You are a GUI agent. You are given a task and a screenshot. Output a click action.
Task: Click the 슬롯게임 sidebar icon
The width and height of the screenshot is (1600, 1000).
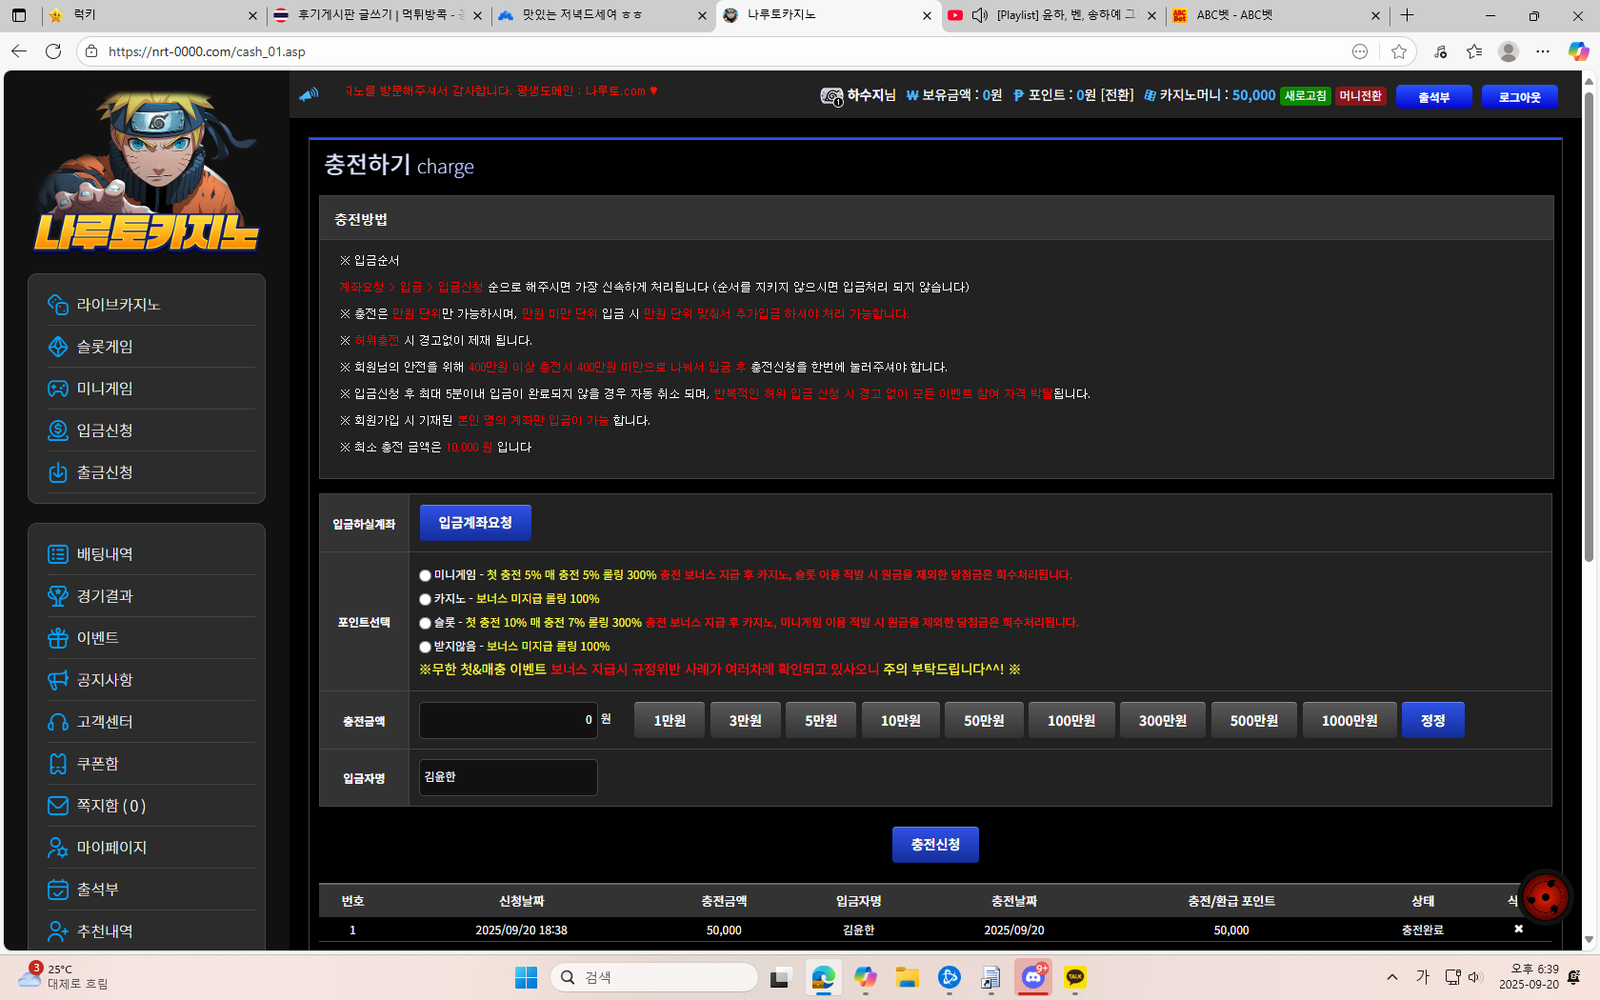[x=58, y=347]
